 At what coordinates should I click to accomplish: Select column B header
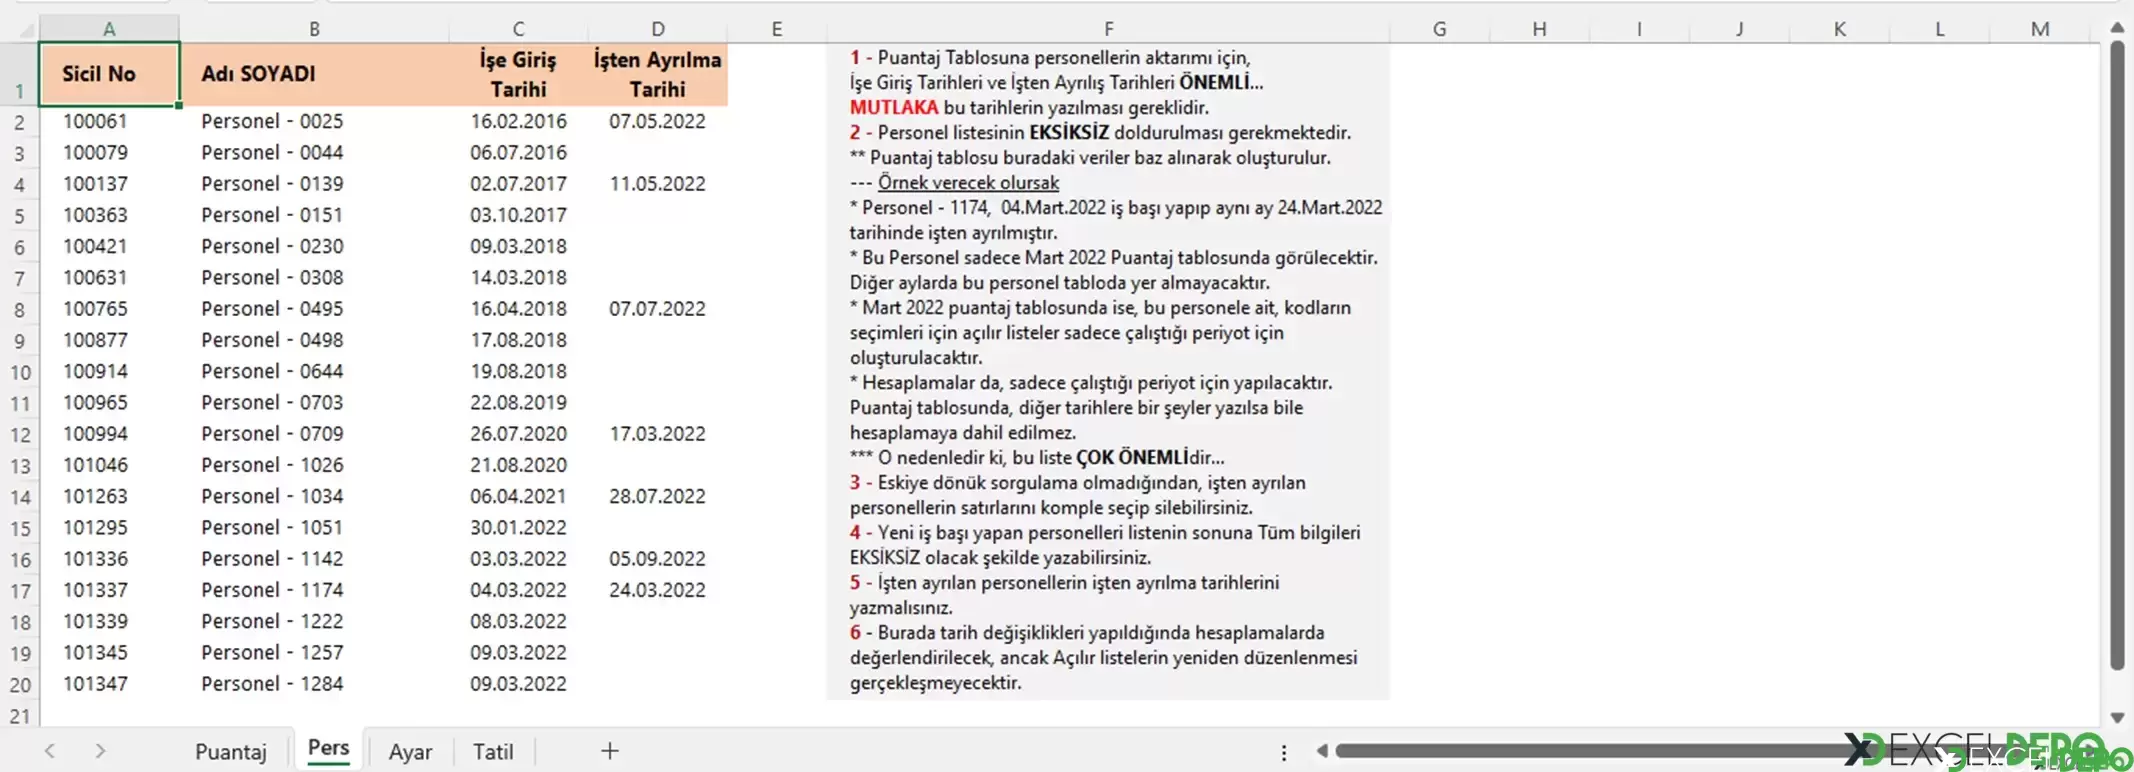tap(314, 29)
